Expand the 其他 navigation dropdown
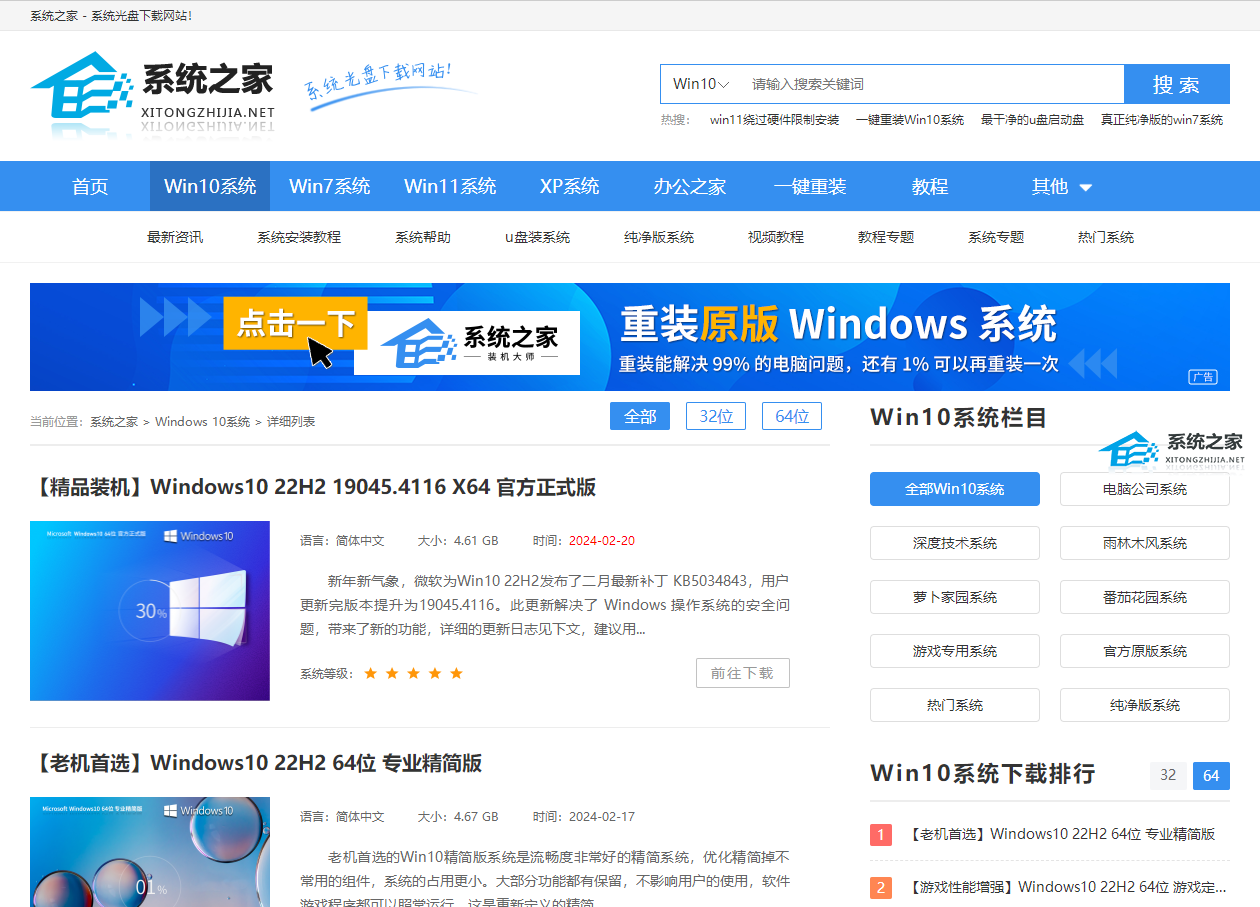This screenshot has width=1260, height=907. click(x=1062, y=186)
